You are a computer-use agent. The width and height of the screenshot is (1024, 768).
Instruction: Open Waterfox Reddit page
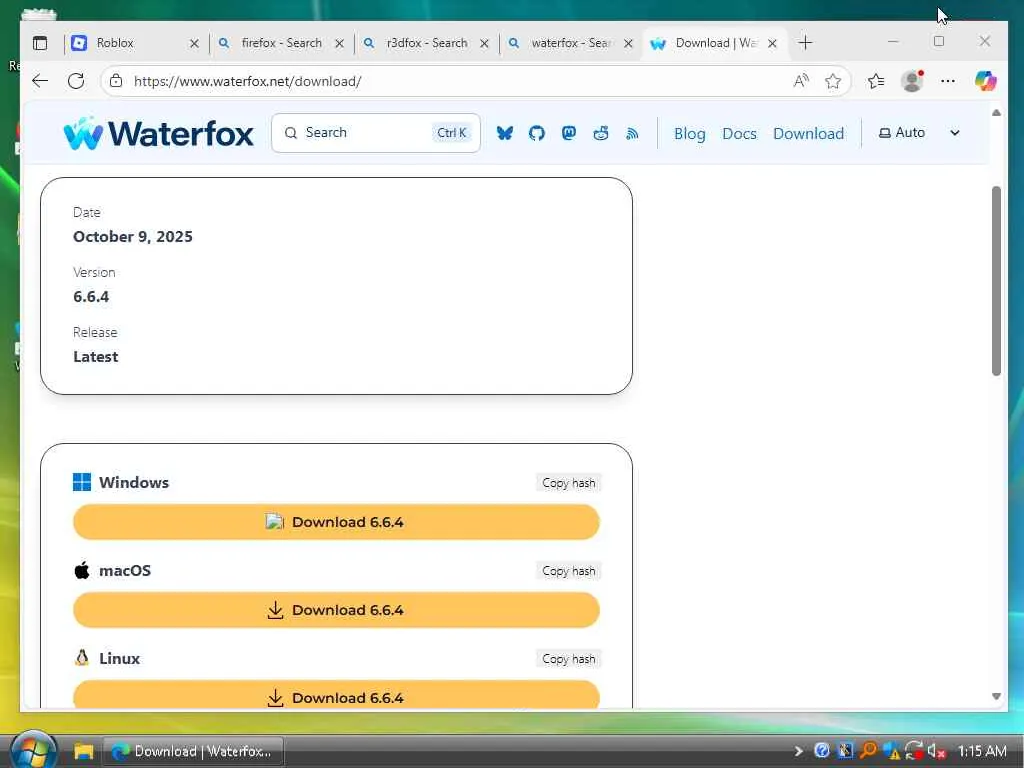601,133
